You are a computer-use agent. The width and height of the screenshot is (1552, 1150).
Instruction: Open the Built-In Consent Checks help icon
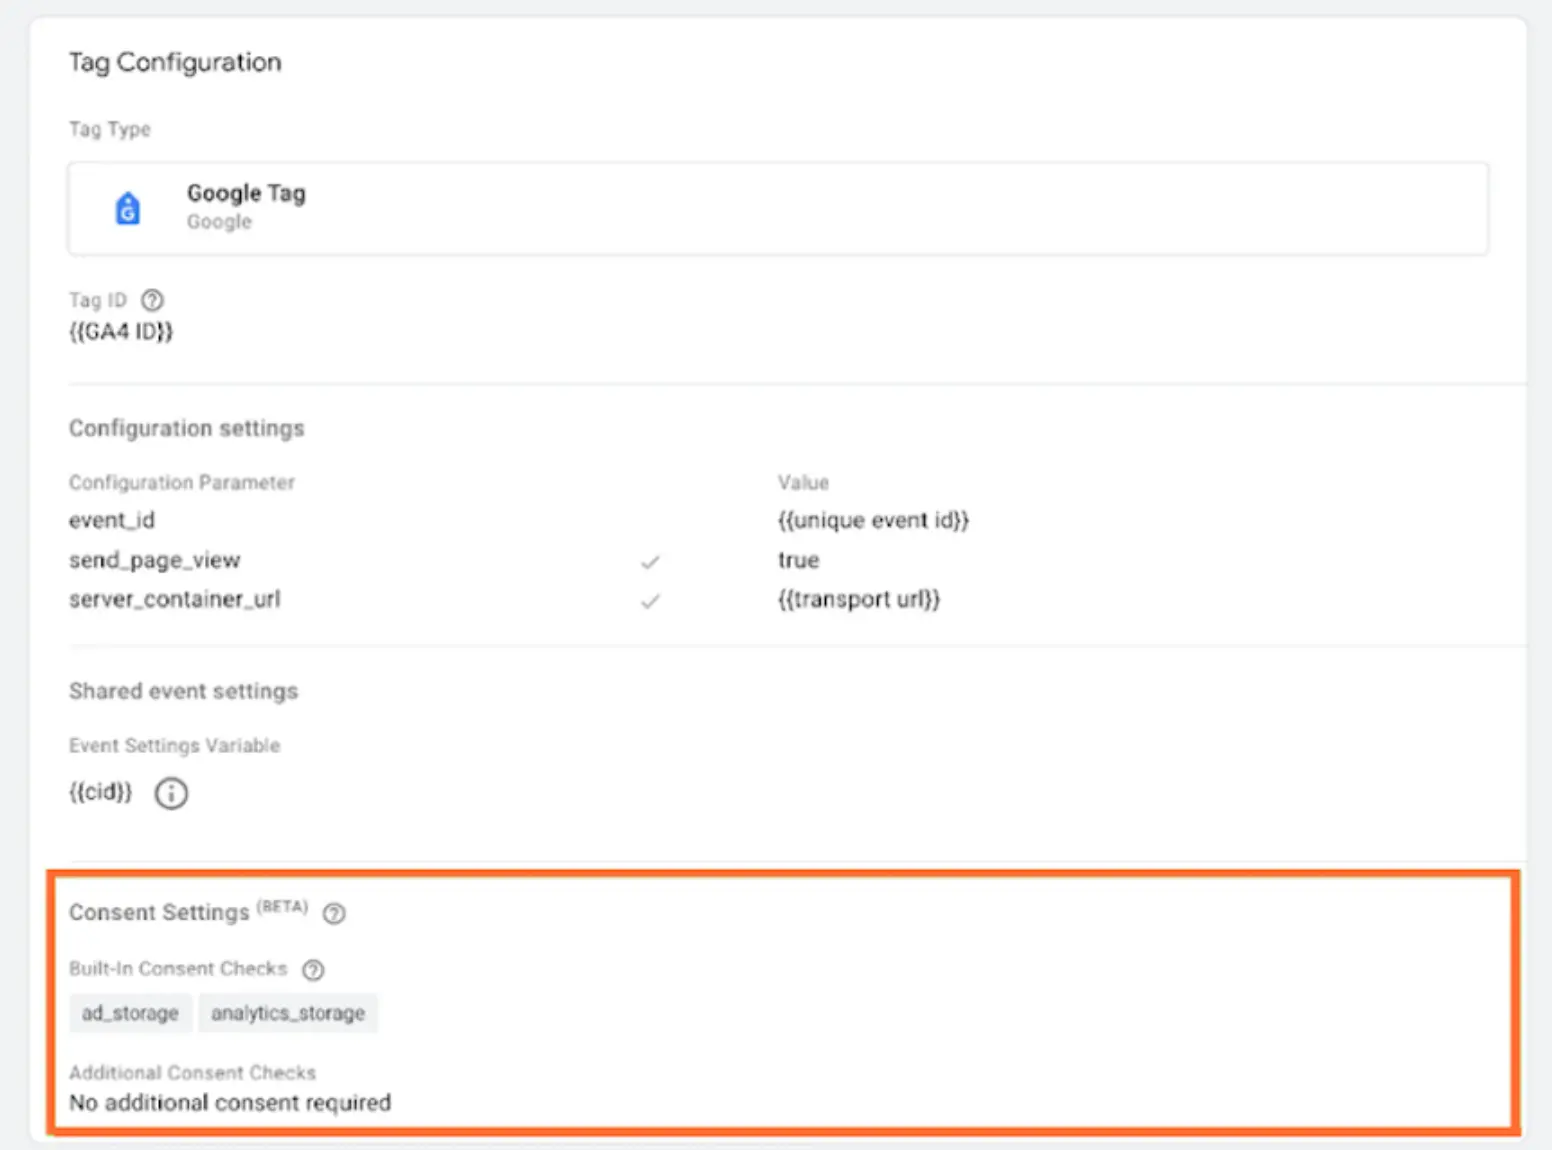tap(313, 969)
